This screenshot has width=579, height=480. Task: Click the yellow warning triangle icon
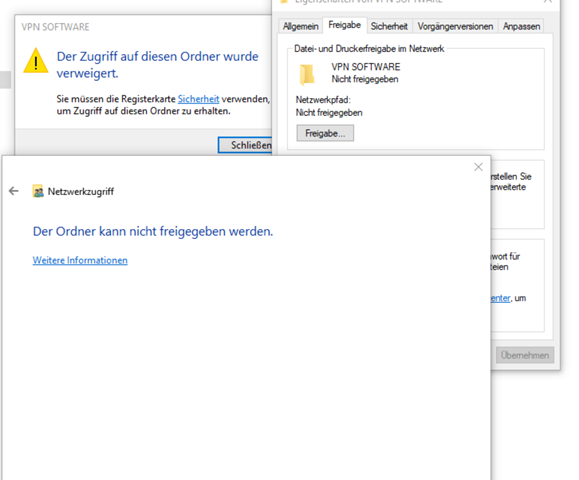(x=35, y=61)
